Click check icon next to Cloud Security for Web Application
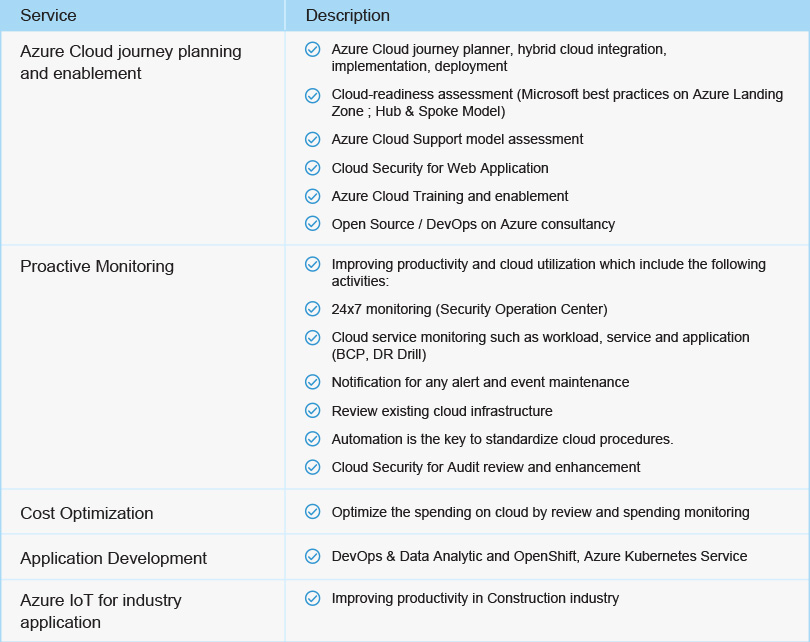 313,168
